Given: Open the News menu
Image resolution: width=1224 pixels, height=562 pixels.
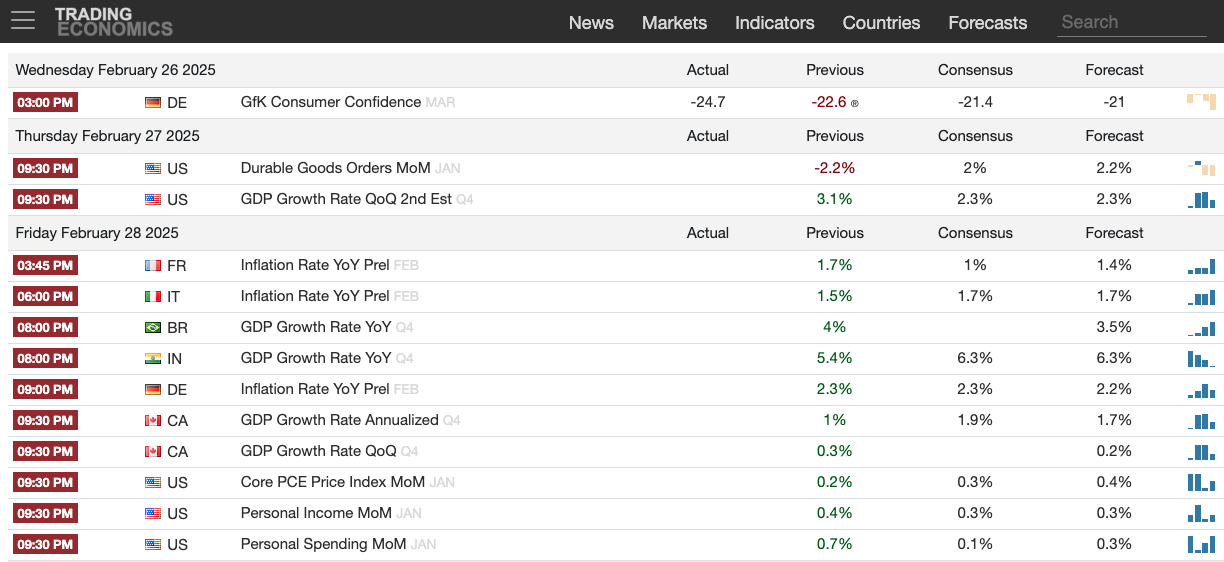Looking at the screenshot, I should click(591, 22).
